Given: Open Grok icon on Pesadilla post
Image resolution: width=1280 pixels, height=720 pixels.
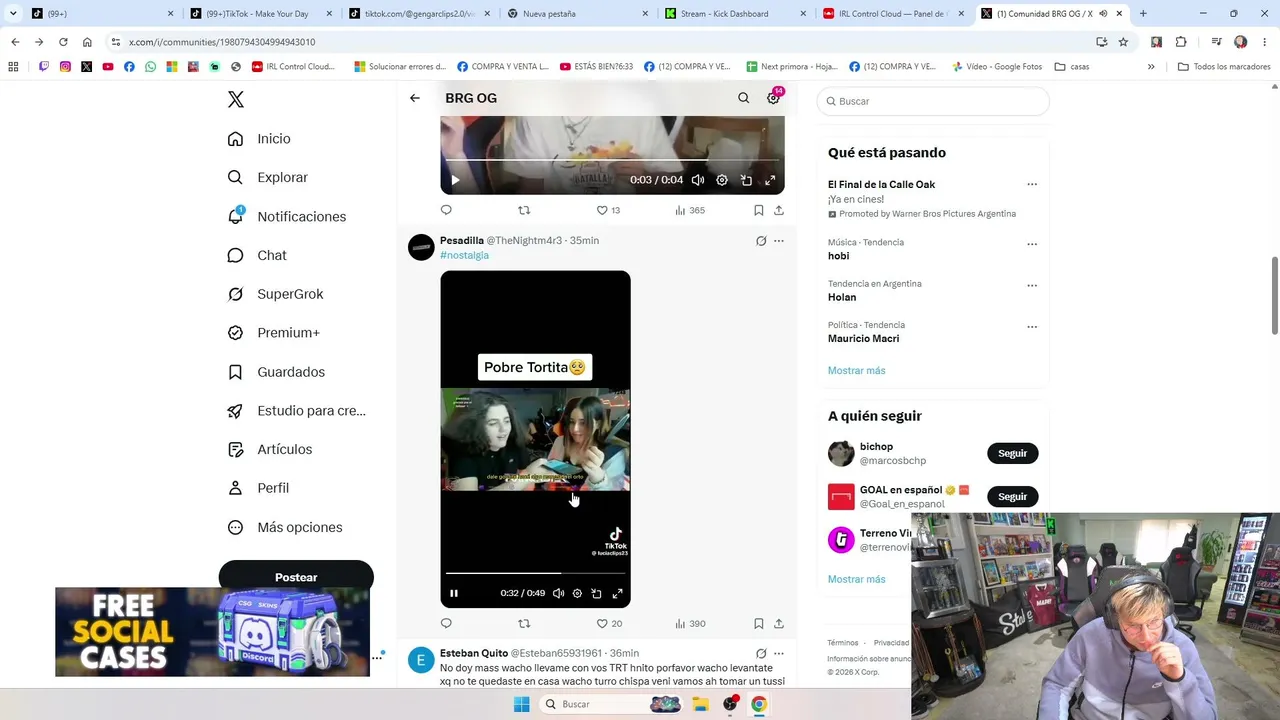Looking at the screenshot, I should (x=761, y=241).
